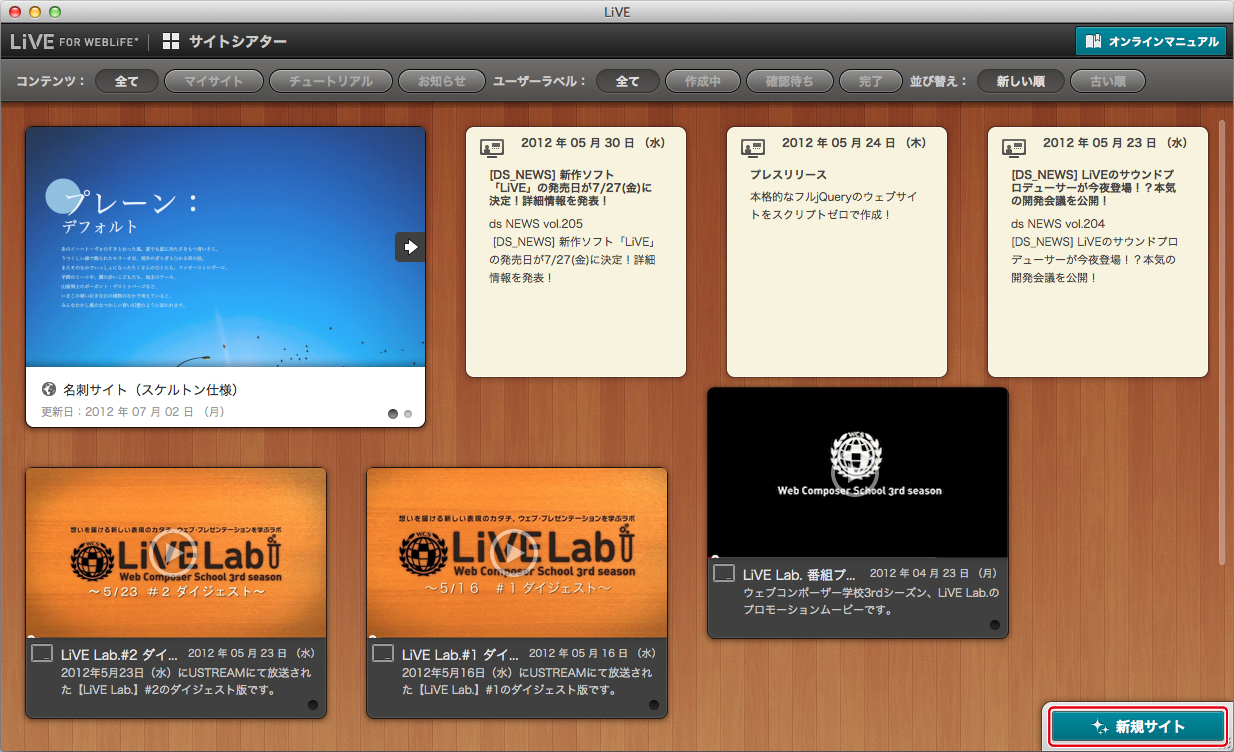Sort by 新しい順
This screenshot has height=752, width=1234.
pos(1021,81)
